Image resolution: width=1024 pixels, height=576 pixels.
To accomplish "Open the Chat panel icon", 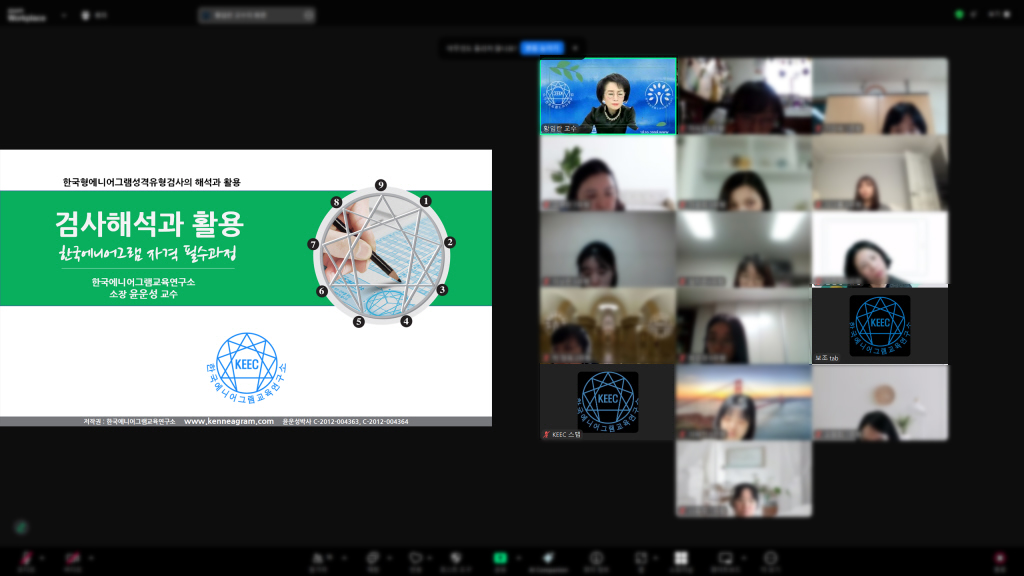I will click(372, 560).
